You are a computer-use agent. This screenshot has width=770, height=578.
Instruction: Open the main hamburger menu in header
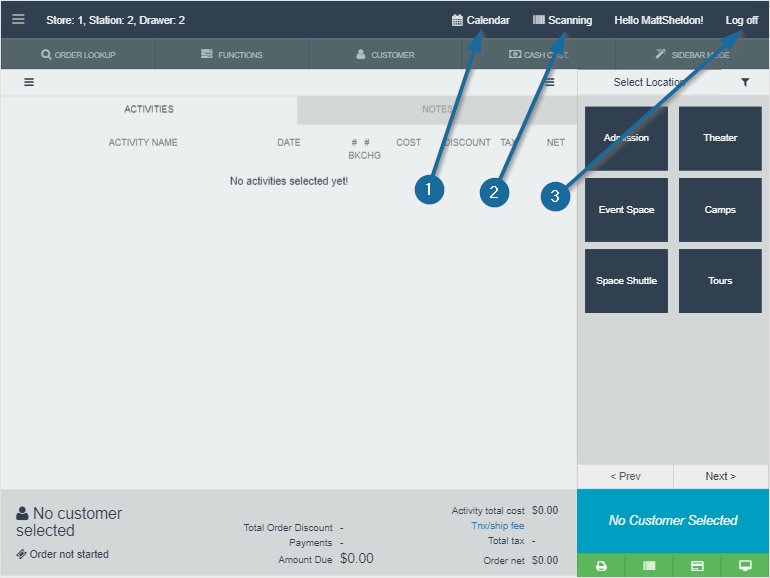18,20
